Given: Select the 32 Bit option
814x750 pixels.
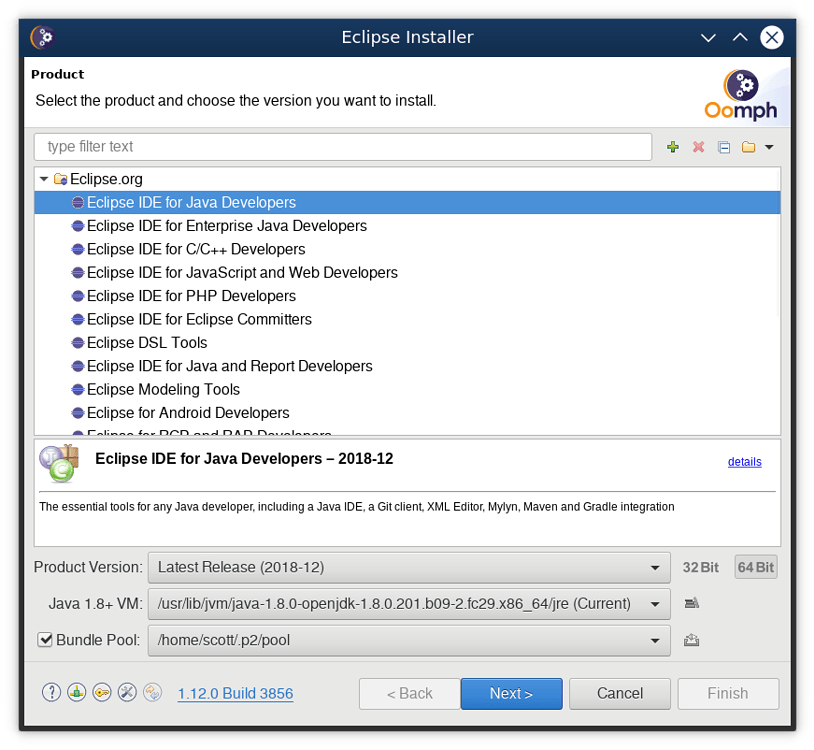Looking at the screenshot, I should 700,566.
